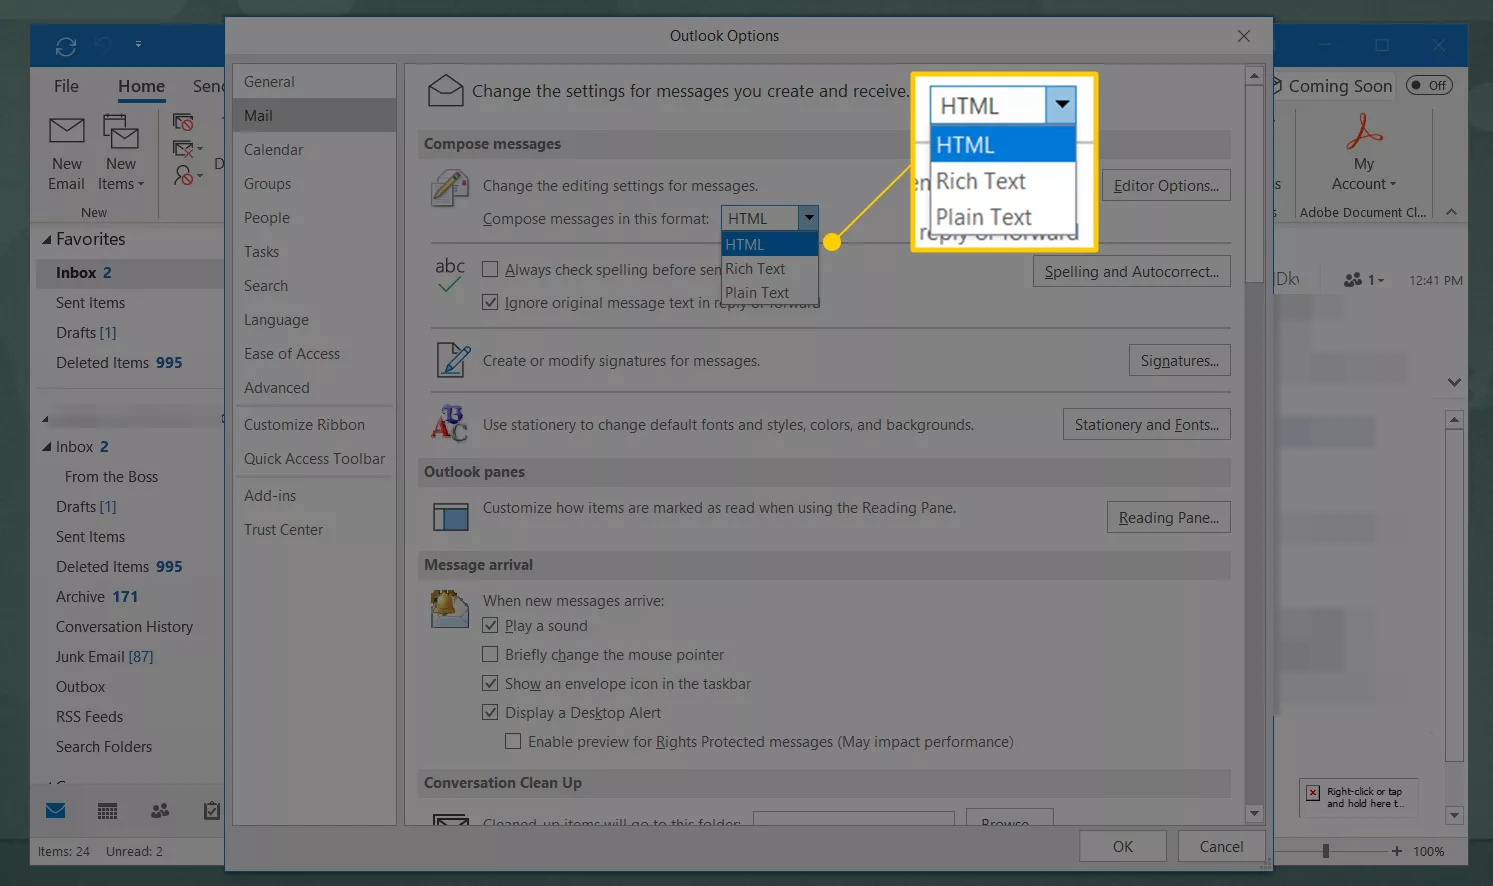Click the Adobe My Account icon
1493x886 pixels.
point(1364,131)
